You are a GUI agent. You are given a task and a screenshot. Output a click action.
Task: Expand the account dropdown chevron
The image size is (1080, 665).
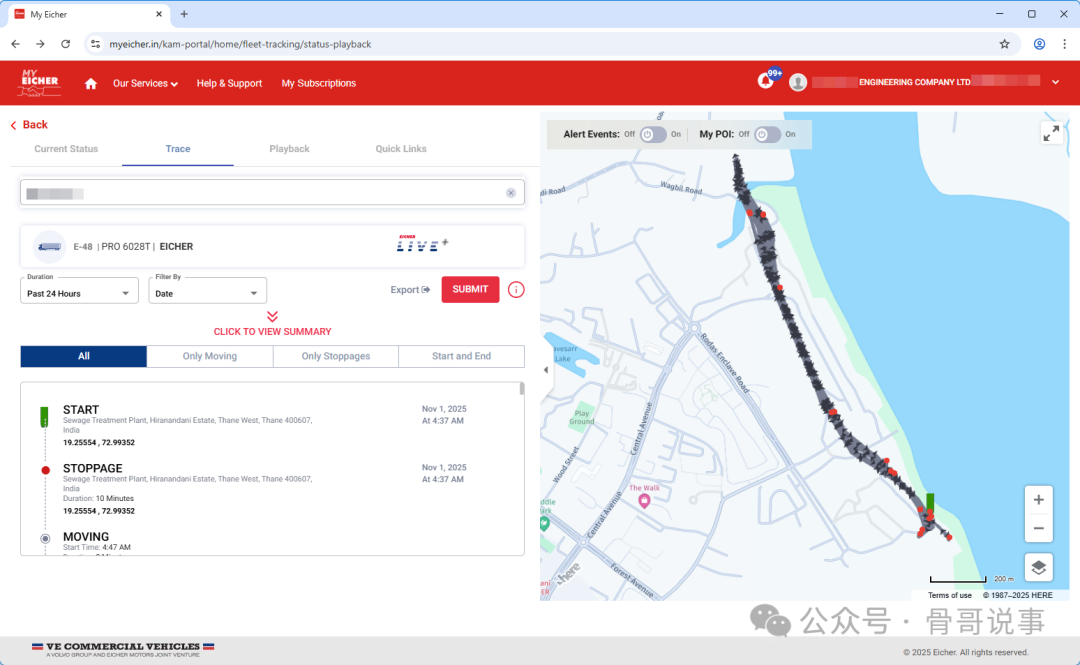click(1055, 82)
